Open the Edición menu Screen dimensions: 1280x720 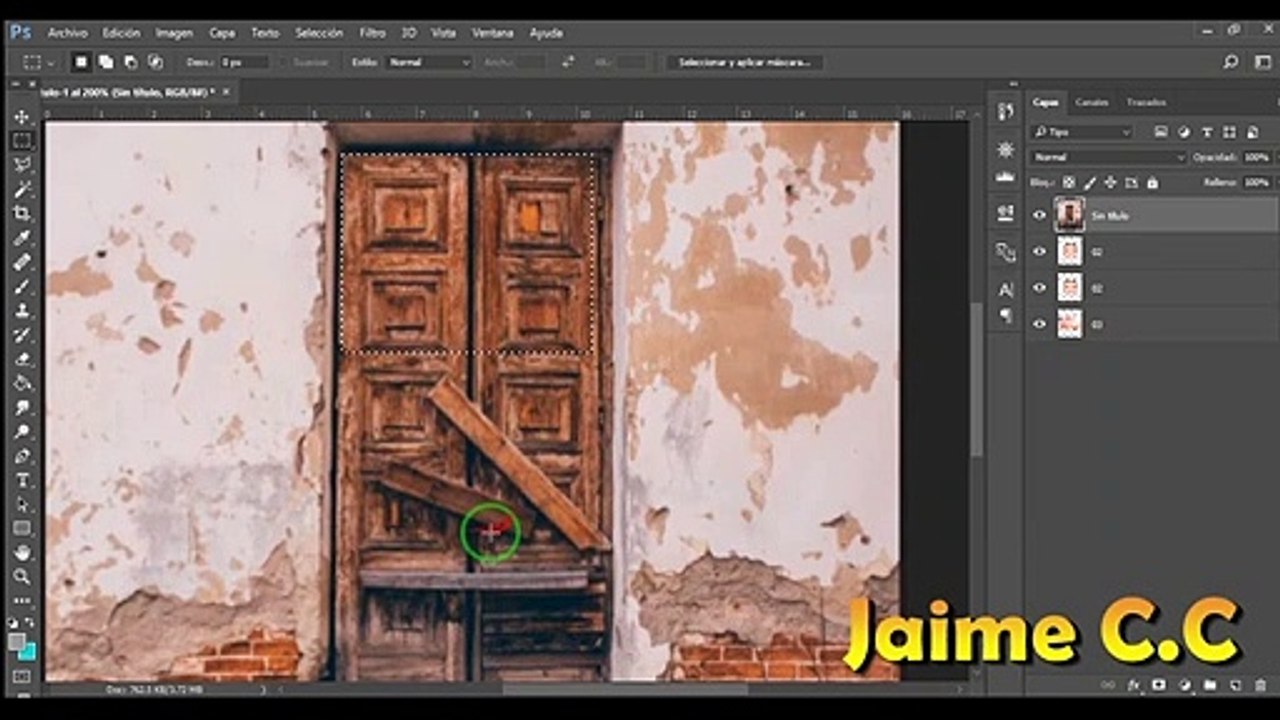tap(121, 33)
